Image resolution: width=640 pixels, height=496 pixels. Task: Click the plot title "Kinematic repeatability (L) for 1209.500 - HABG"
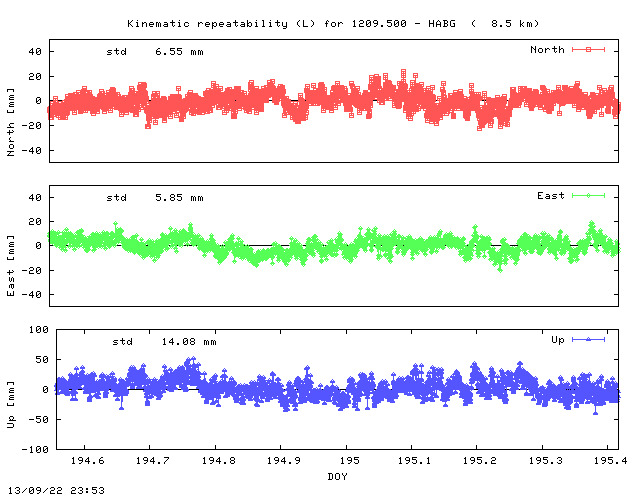click(291, 24)
